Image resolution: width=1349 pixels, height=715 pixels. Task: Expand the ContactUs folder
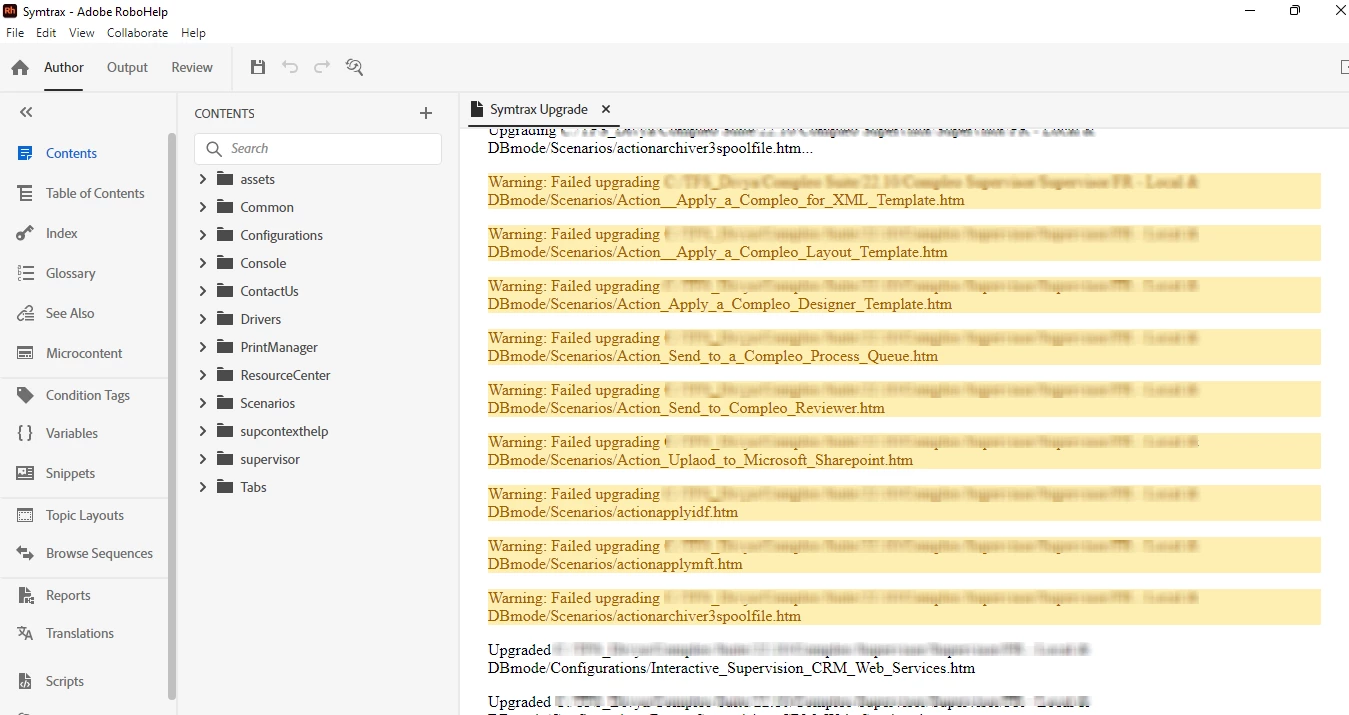coord(202,291)
